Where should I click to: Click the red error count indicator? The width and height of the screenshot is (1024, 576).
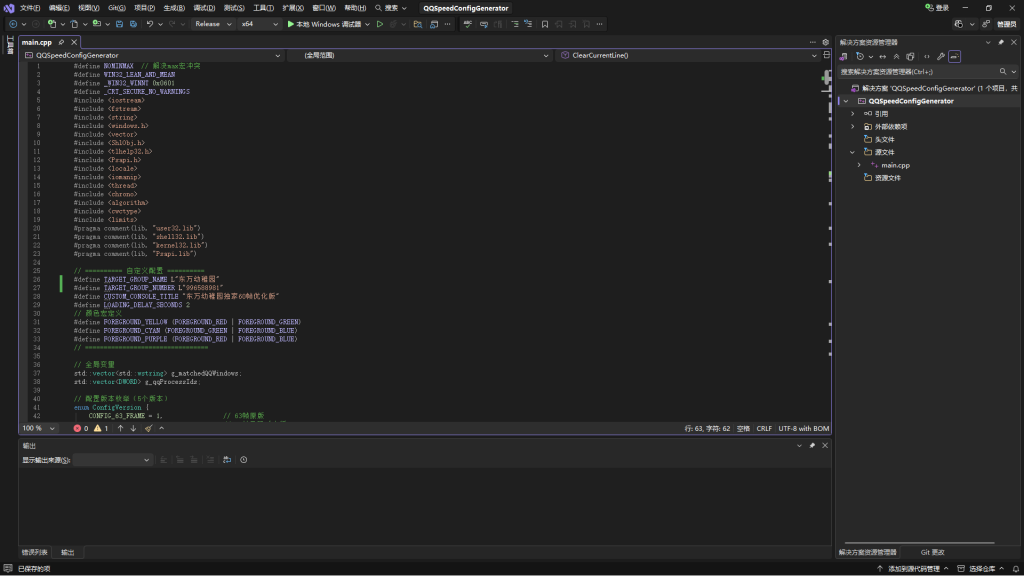coord(81,428)
